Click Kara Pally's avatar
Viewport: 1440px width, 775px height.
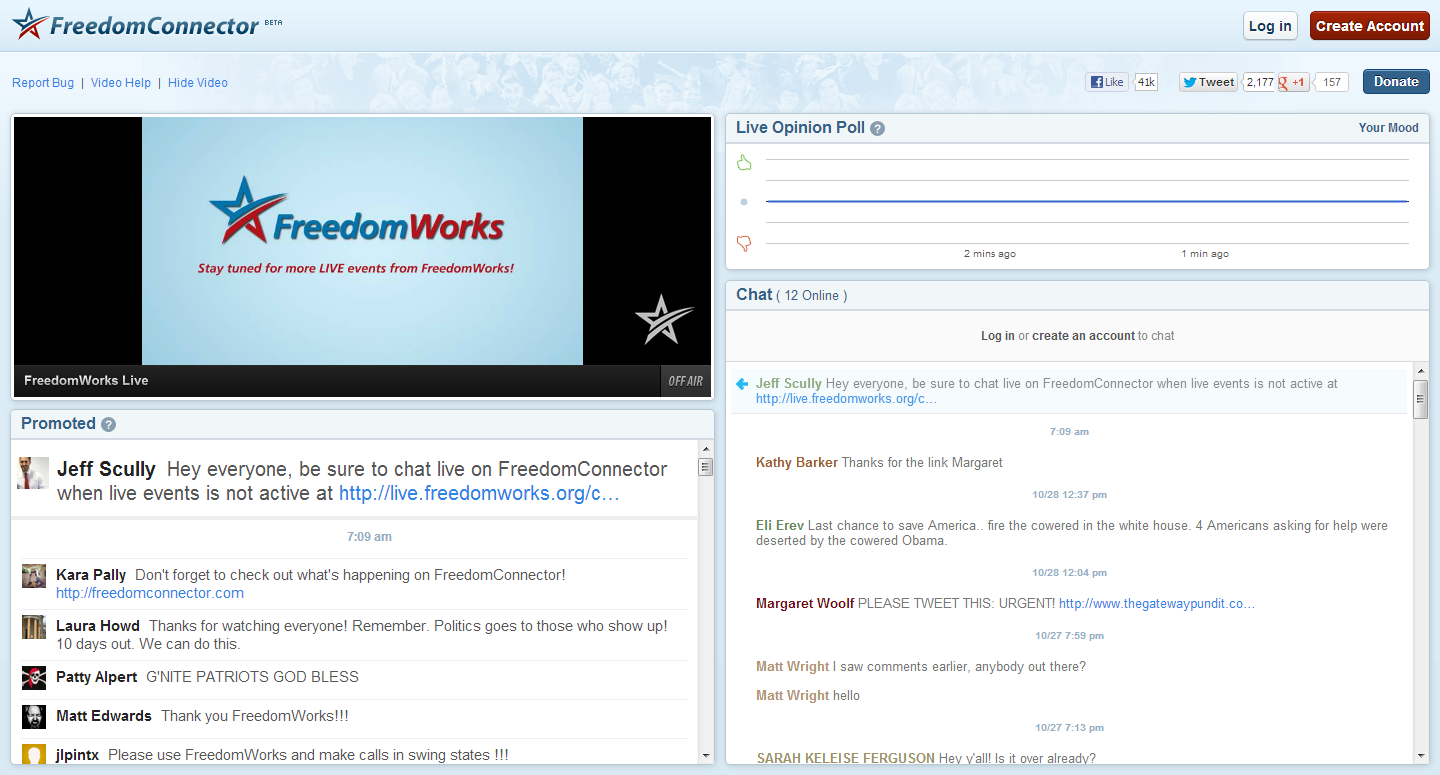34,576
